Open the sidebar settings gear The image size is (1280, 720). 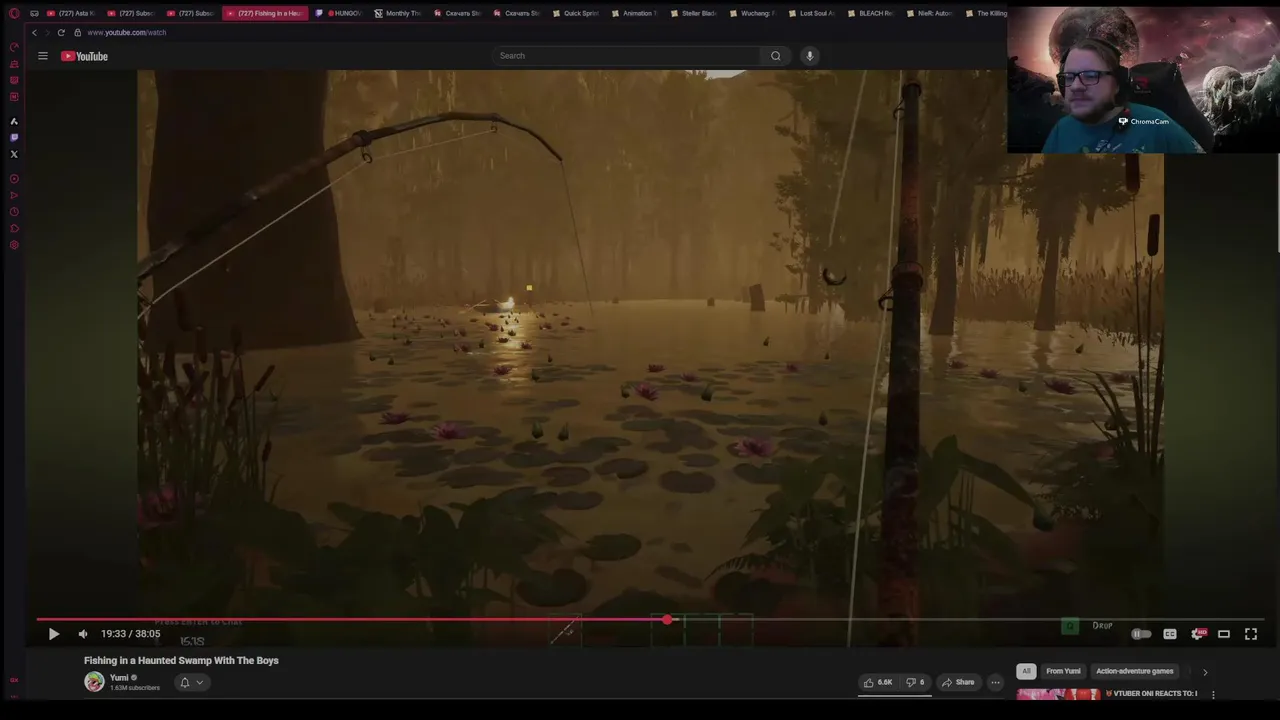(14, 245)
